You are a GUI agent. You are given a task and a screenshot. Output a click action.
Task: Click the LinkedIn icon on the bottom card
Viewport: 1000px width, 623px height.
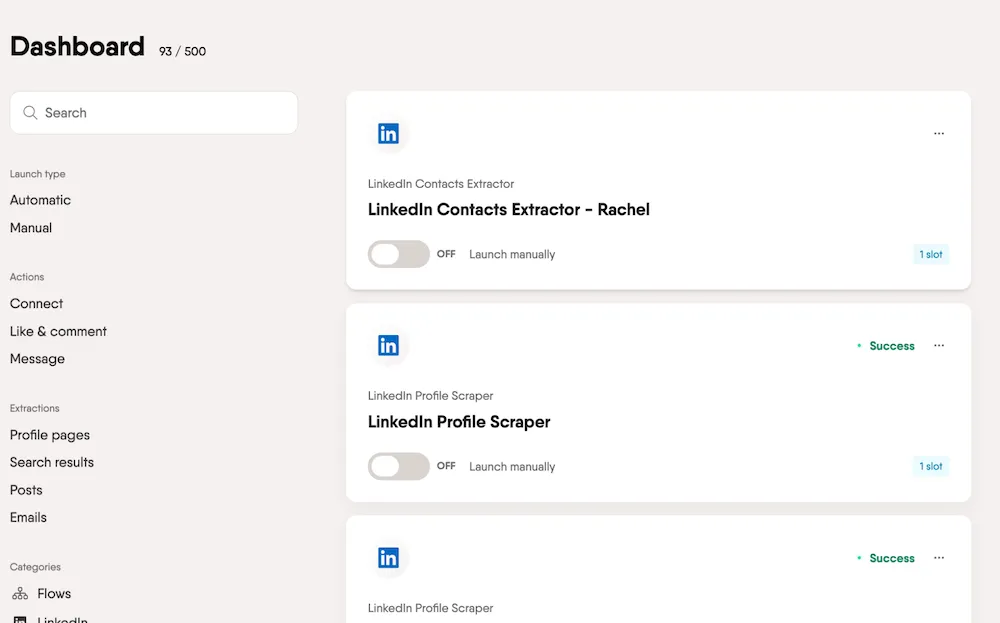coord(388,557)
